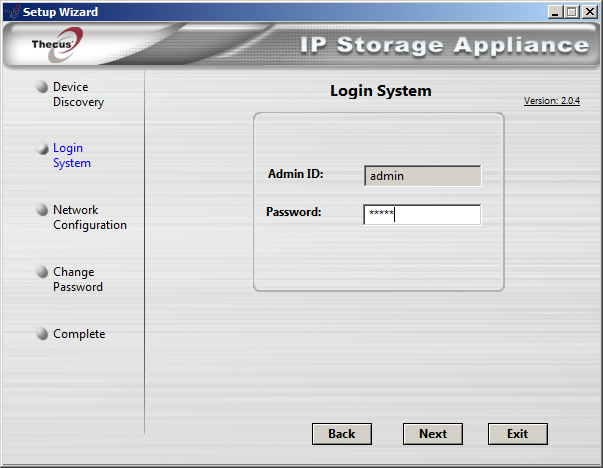
Task: Click the Admin ID field
Action: [422, 176]
